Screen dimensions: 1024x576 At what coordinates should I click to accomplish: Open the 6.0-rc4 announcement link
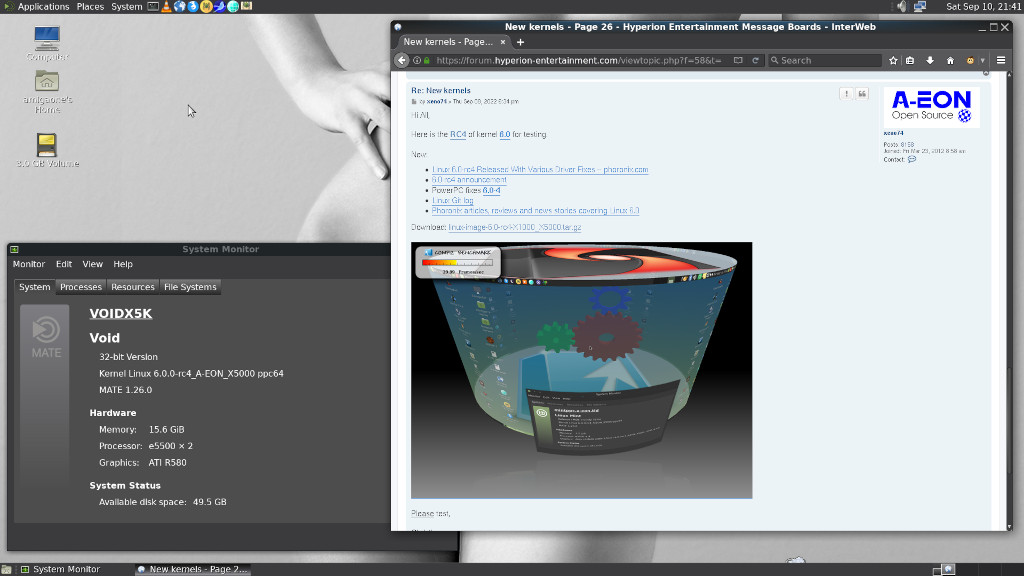tap(469, 180)
